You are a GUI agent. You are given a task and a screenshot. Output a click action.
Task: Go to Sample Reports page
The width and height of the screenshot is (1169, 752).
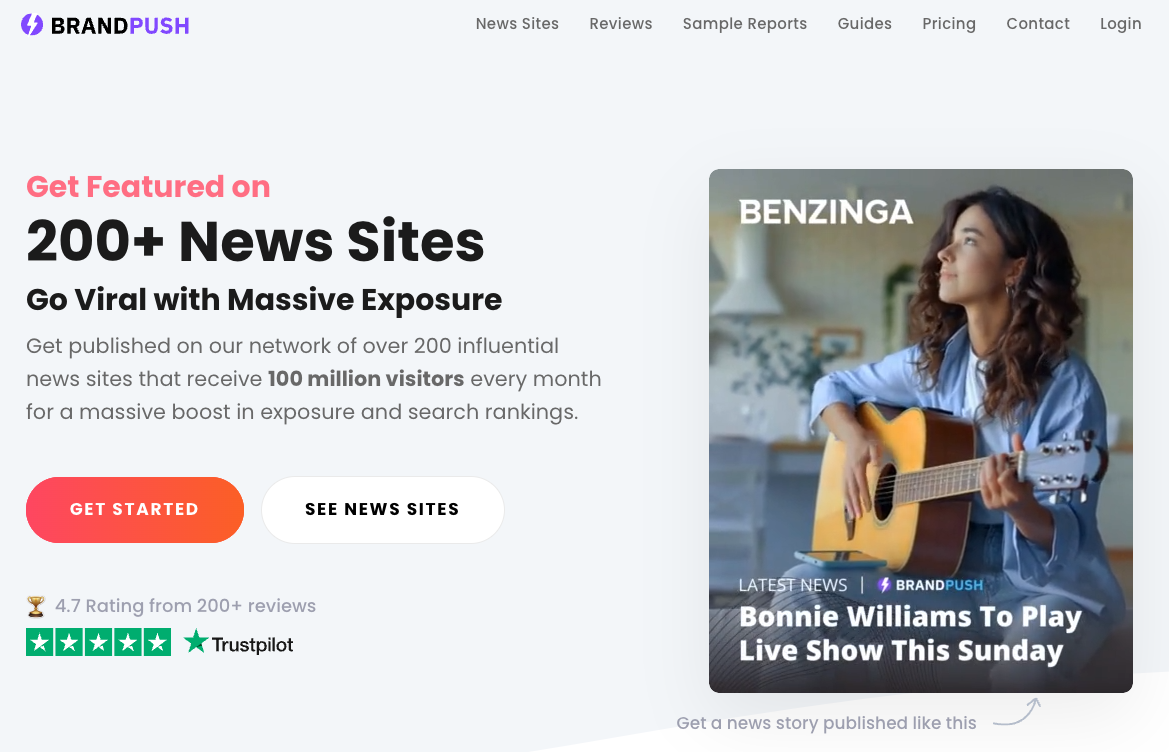745,24
